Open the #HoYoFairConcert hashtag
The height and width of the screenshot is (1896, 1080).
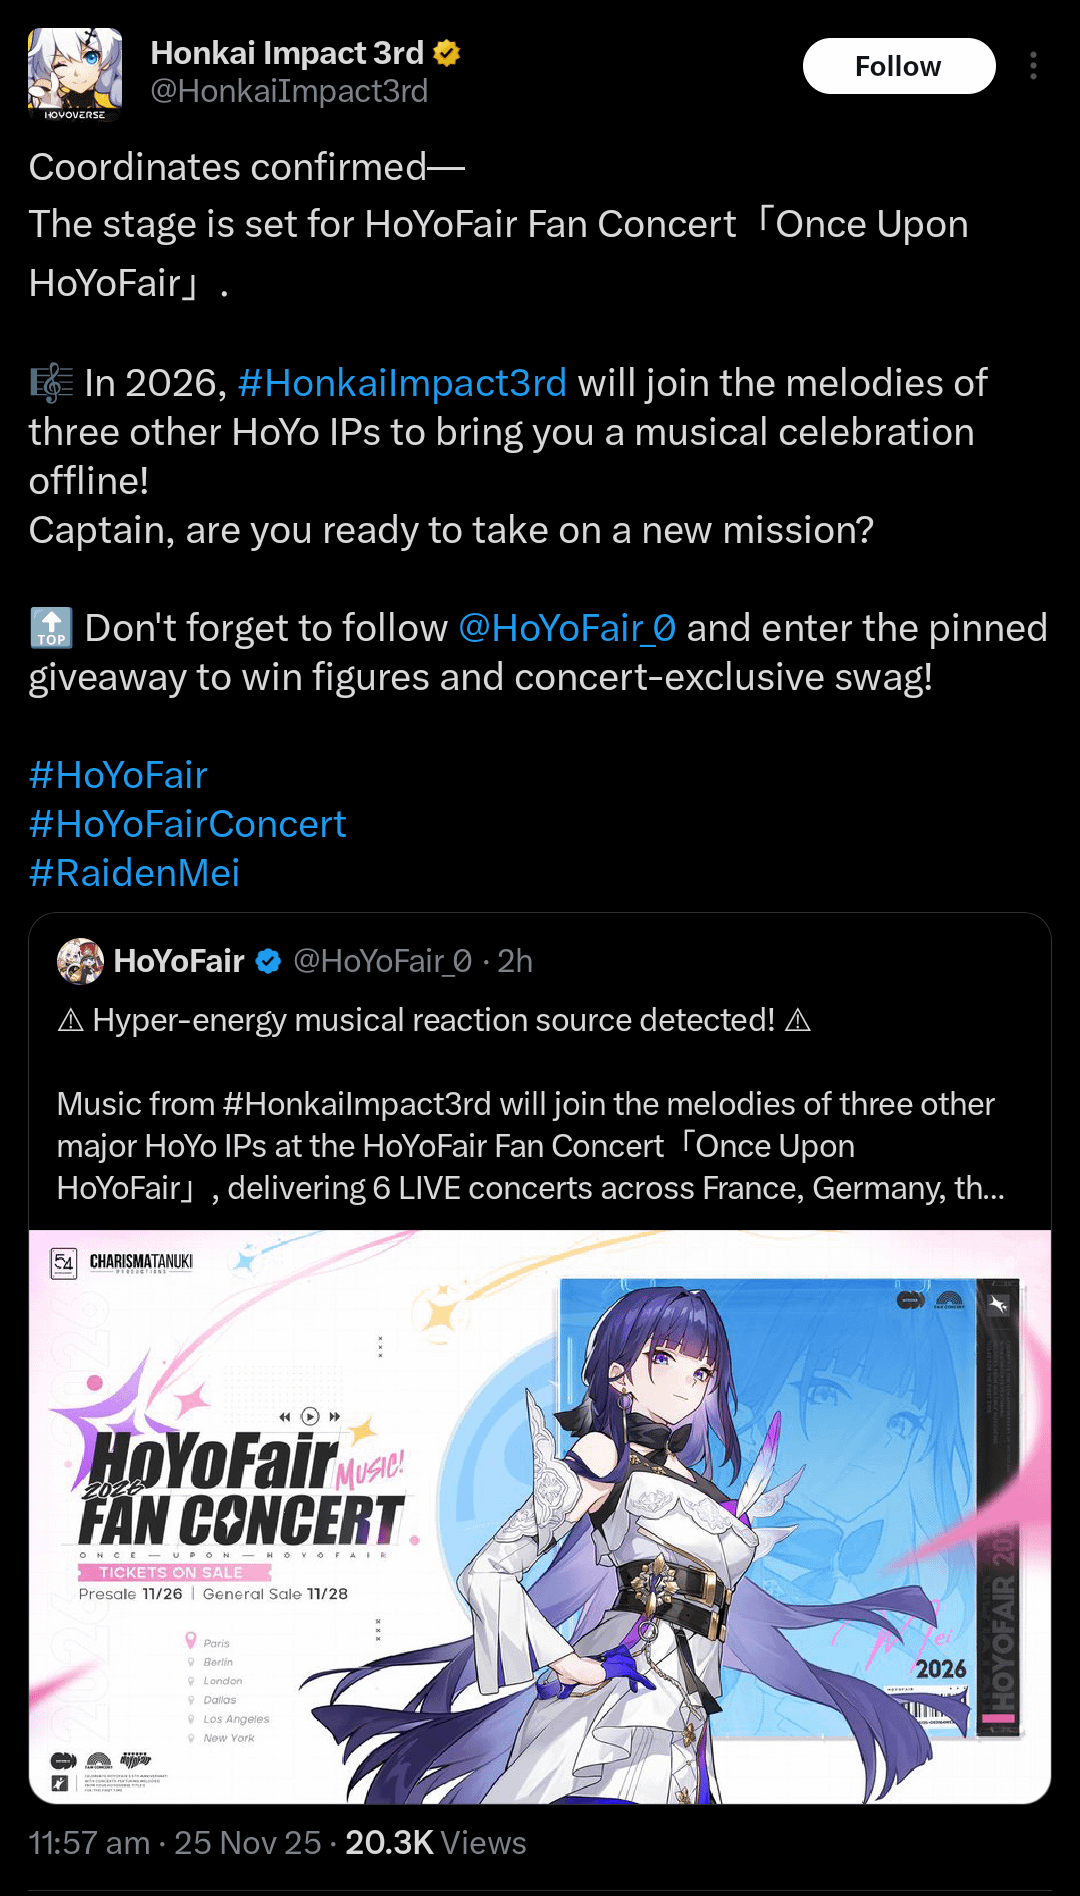[x=187, y=824]
